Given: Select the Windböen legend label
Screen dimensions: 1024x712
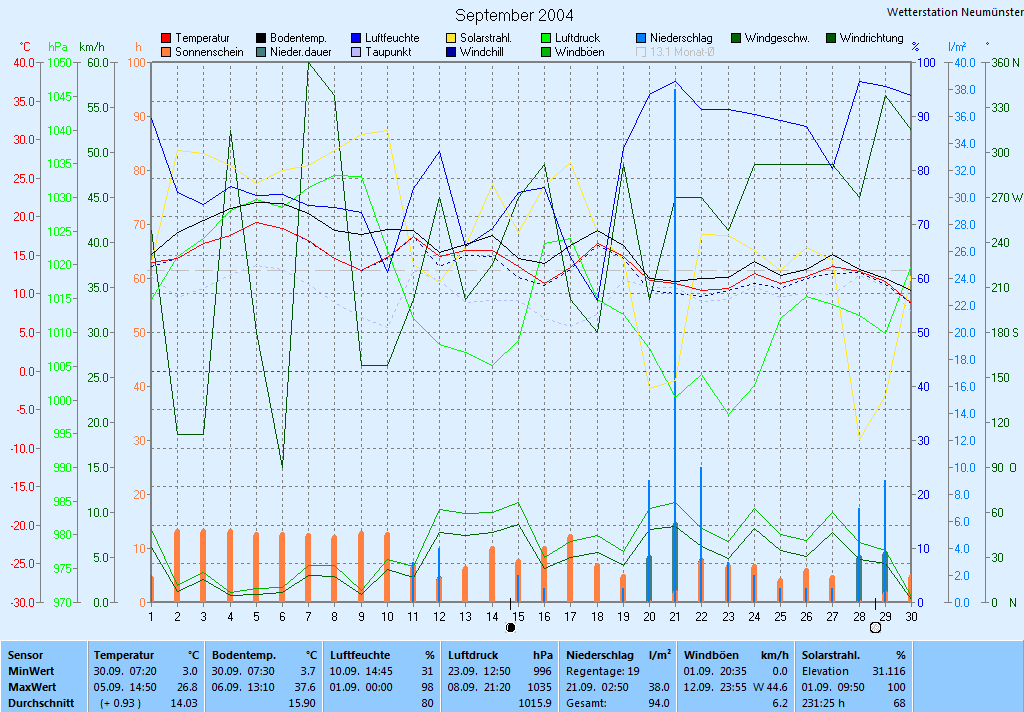Looking at the screenshot, I should click(579, 52).
